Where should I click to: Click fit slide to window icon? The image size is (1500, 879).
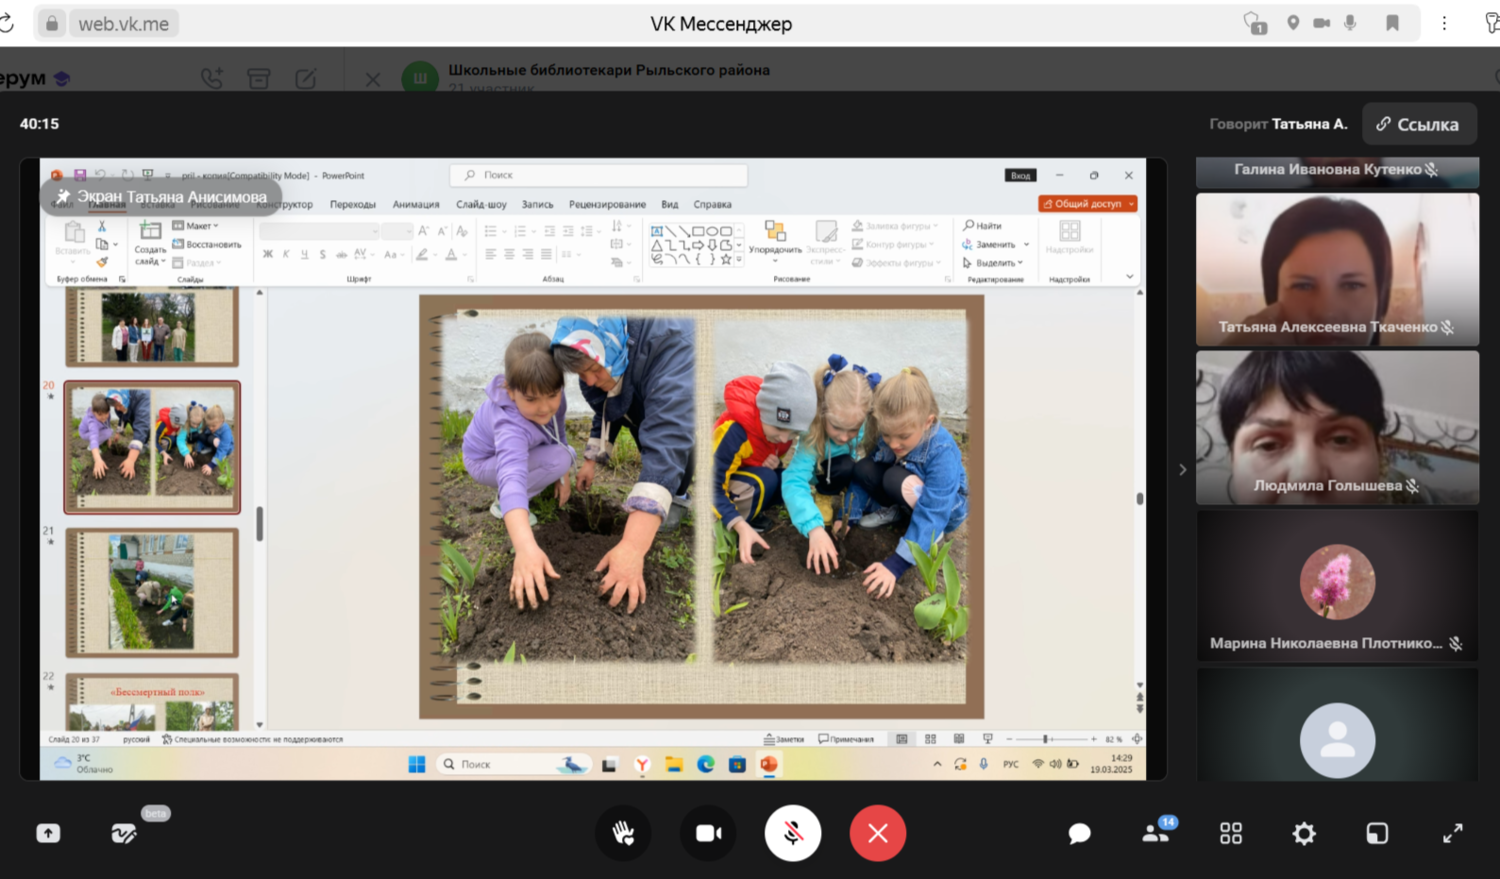pyautogui.click(x=1137, y=739)
